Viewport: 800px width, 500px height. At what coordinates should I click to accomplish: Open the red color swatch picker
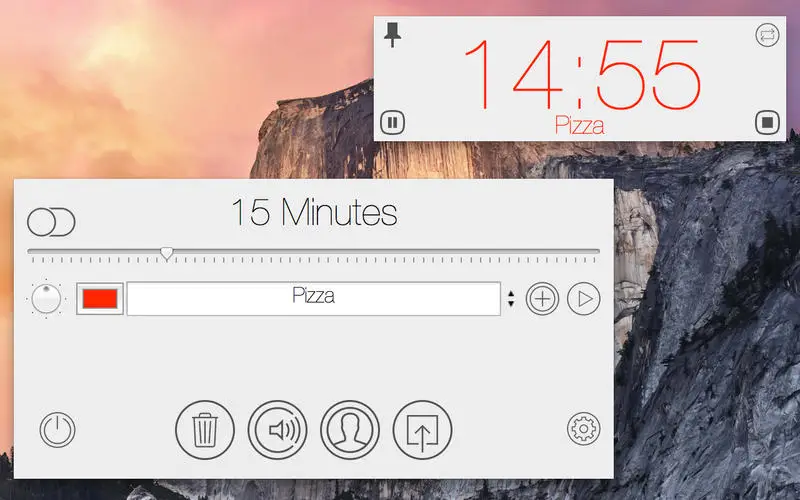(x=100, y=298)
